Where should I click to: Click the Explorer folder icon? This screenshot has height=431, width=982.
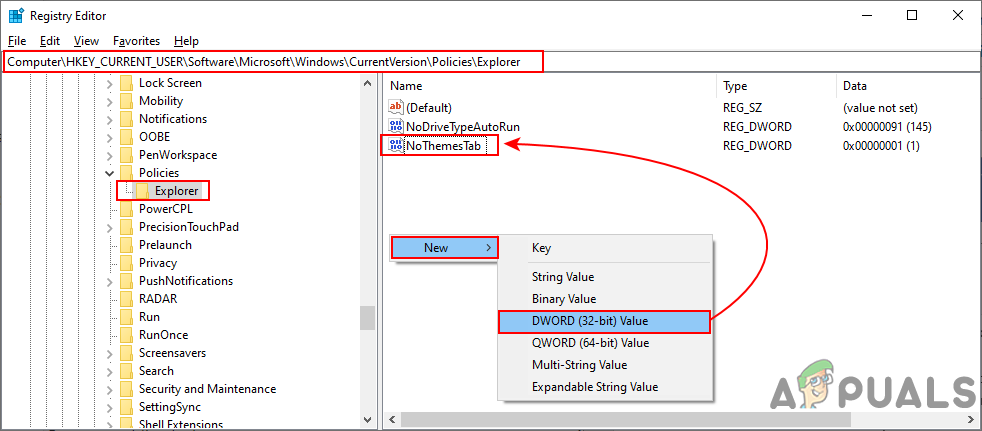pyautogui.click(x=143, y=191)
